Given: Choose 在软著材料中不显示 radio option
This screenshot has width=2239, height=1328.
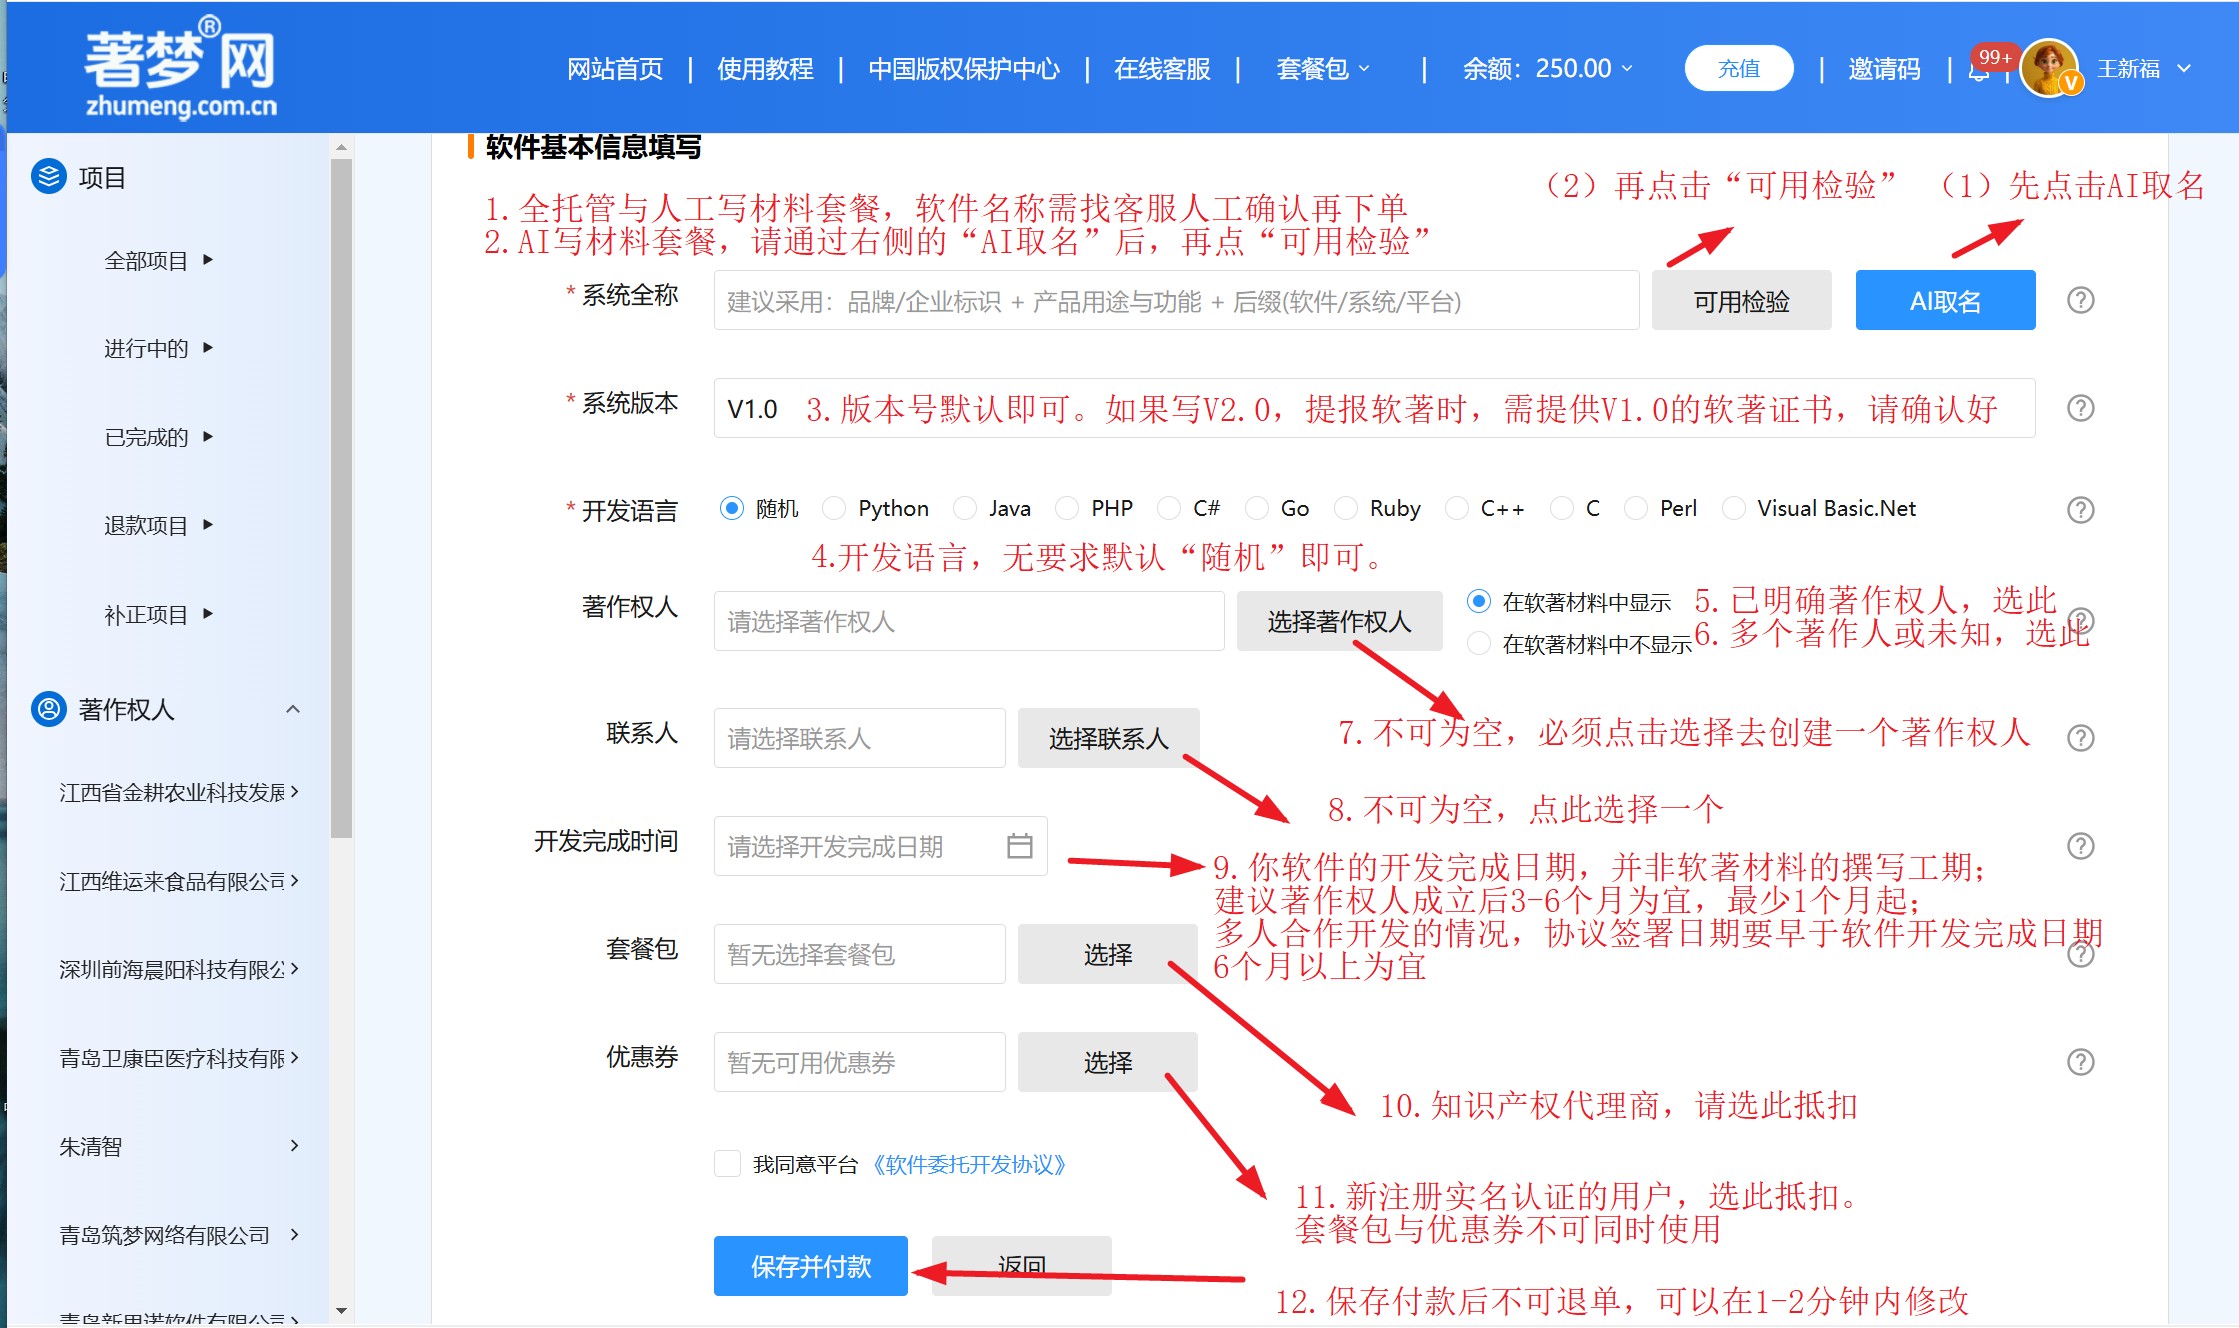Looking at the screenshot, I should point(1479,643).
